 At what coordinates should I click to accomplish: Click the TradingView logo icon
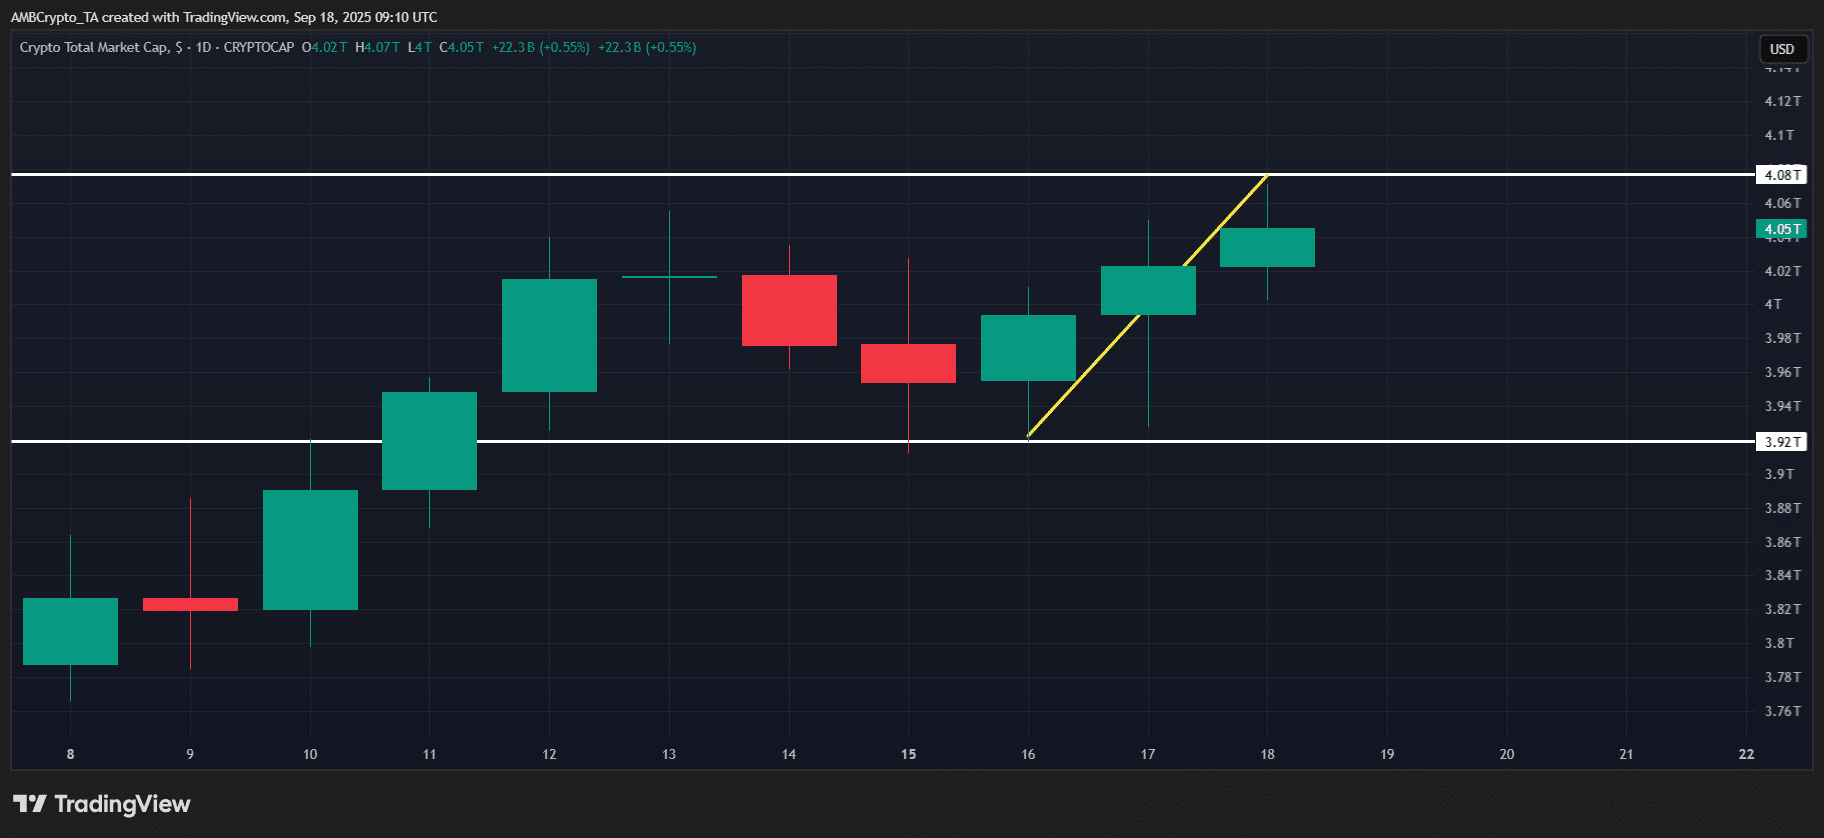(29, 803)
